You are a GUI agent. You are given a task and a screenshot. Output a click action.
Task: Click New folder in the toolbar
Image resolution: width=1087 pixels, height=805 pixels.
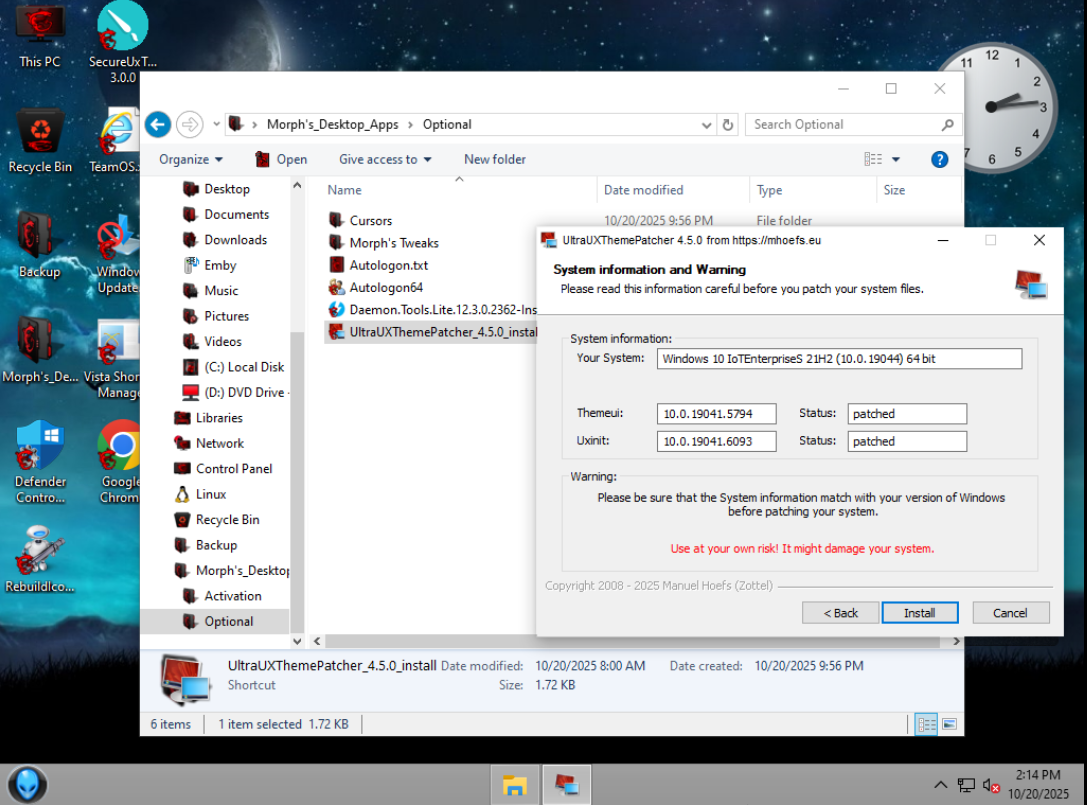(494, 159)
